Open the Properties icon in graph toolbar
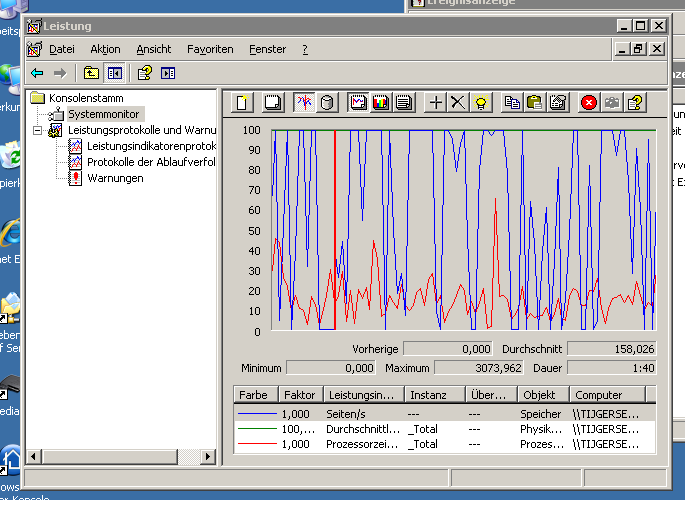The image size is (685, 505). click(558, 103)
